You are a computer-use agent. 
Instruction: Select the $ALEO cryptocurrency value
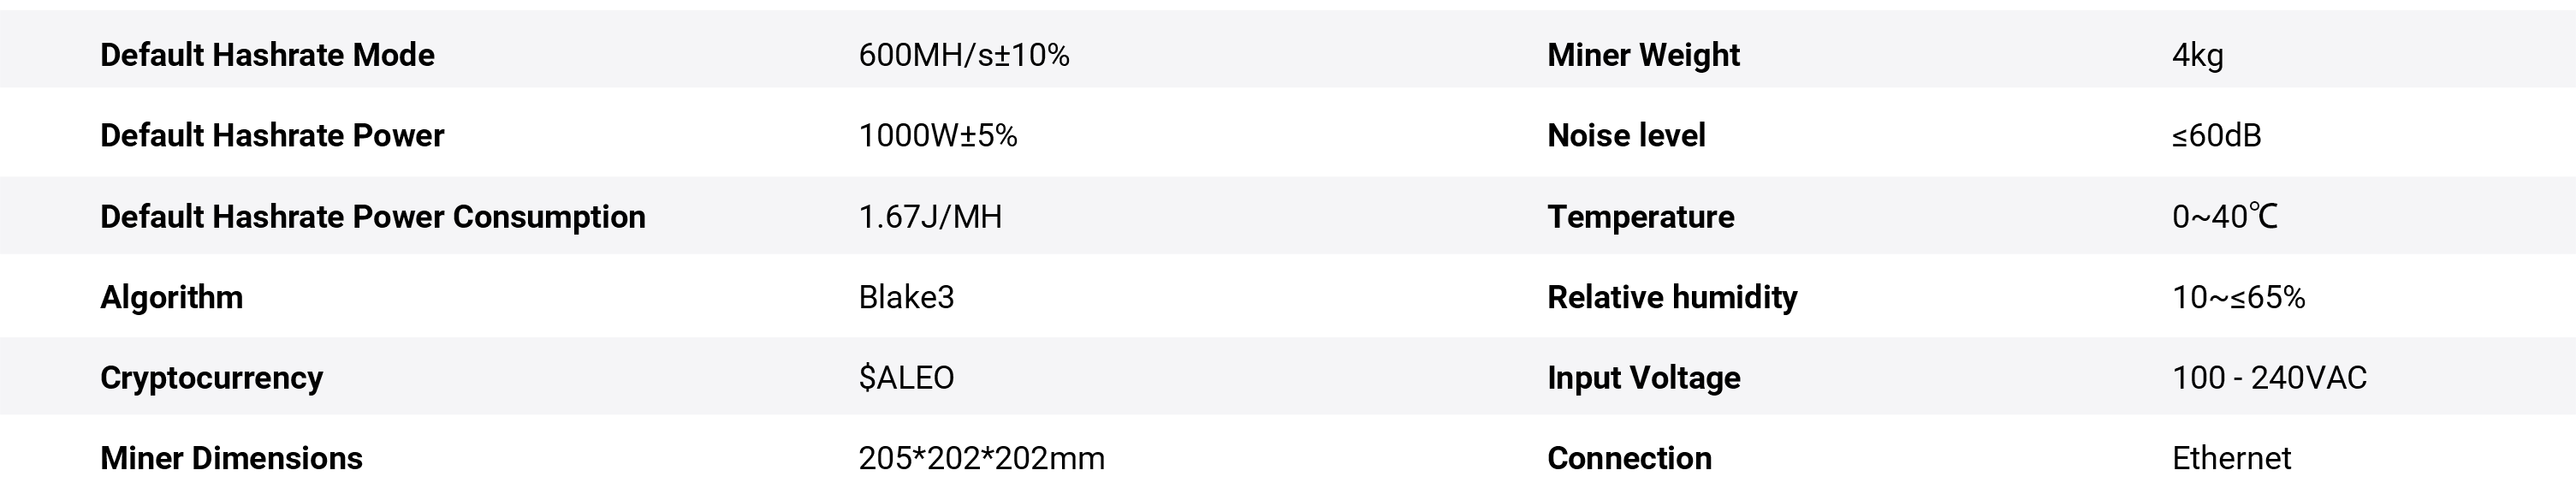[x=906, y=378]
